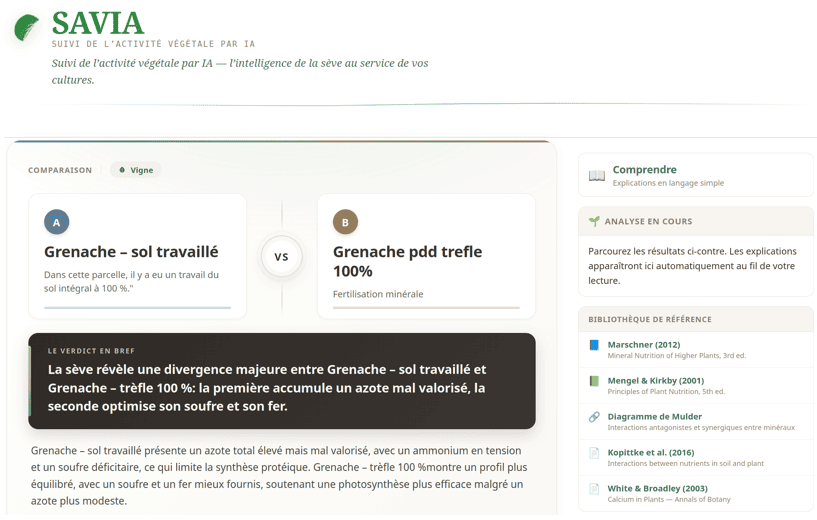
Task: Select the Grenache – sol travaillé card
Action: coord(137,257)
